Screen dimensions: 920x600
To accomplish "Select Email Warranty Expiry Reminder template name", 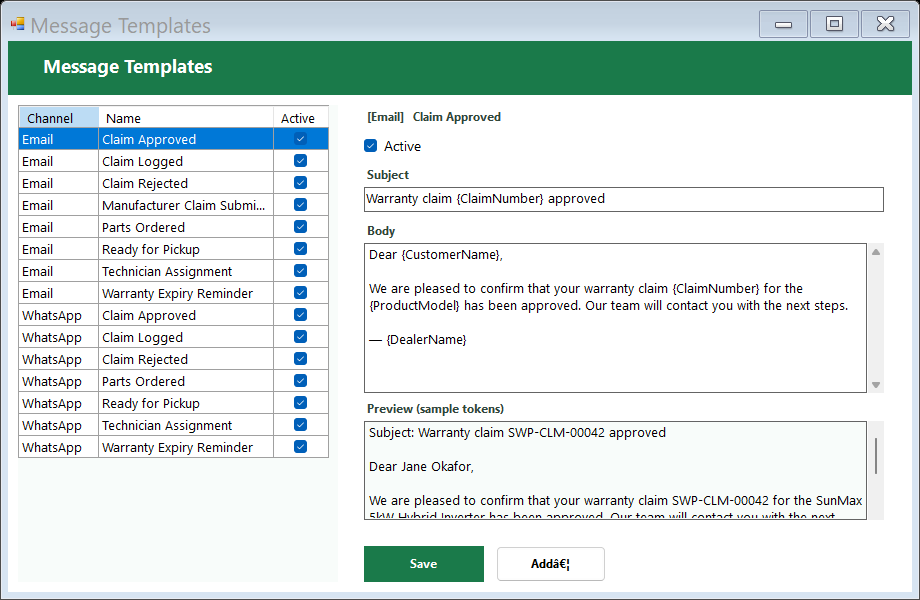I will pos(186,293).
